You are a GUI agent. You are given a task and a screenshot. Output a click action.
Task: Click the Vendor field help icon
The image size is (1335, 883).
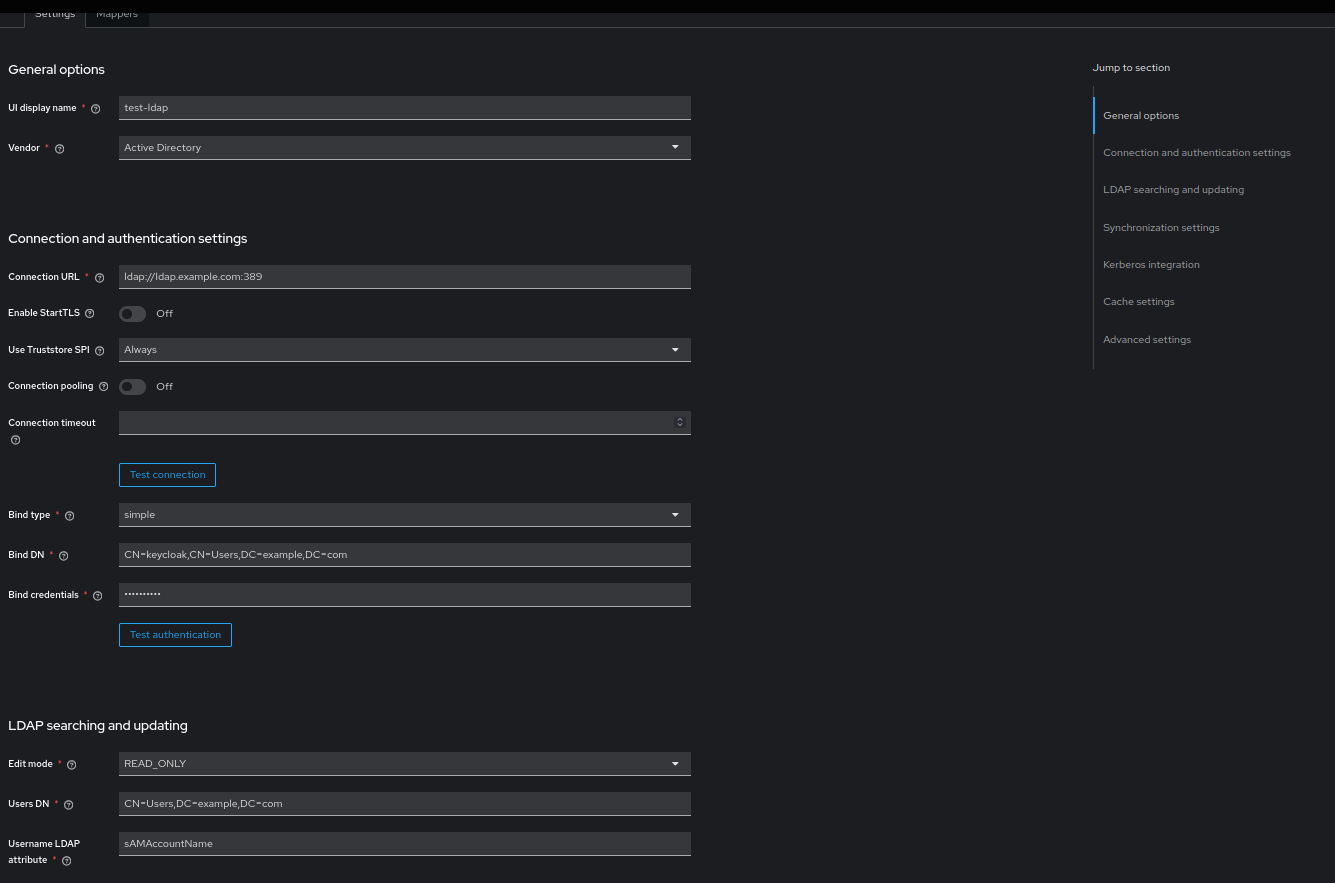coord(59,148)
